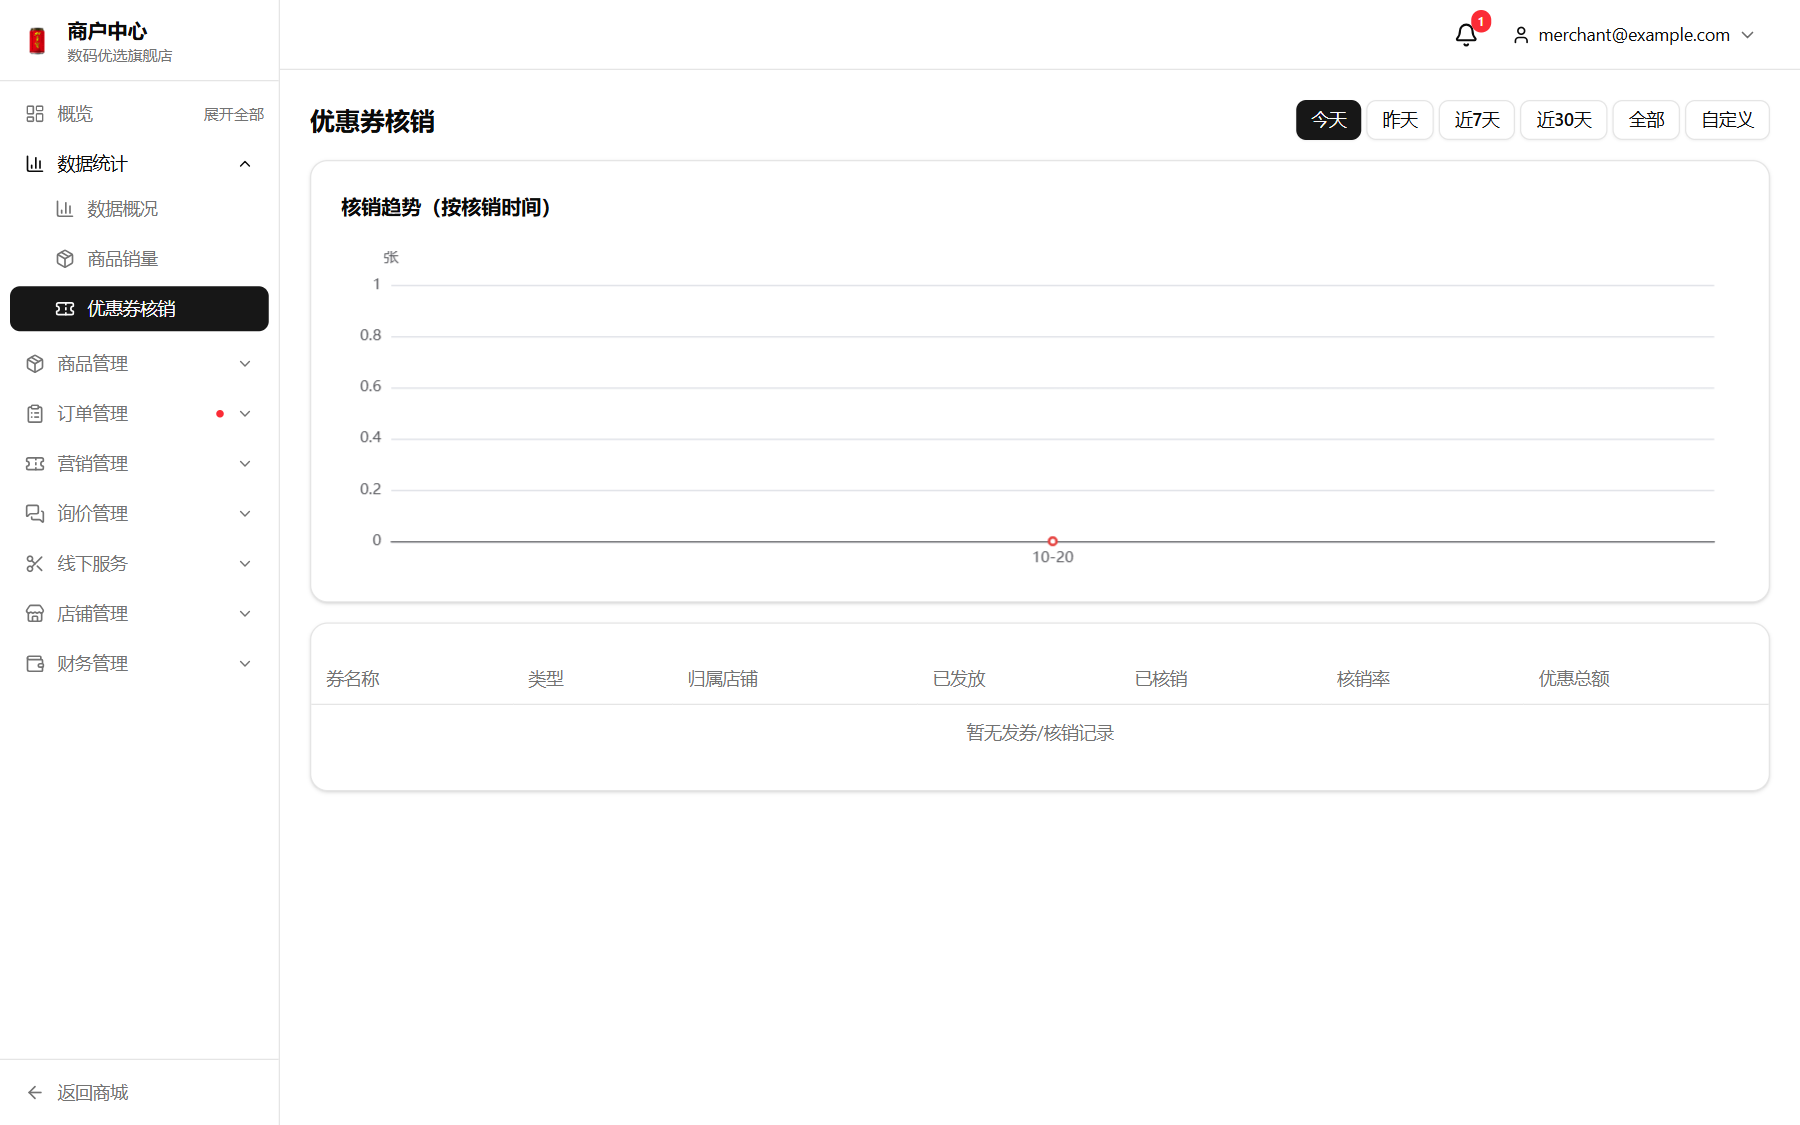
Task: Open the 商品销量 page
Action: (x=139, y=259)
